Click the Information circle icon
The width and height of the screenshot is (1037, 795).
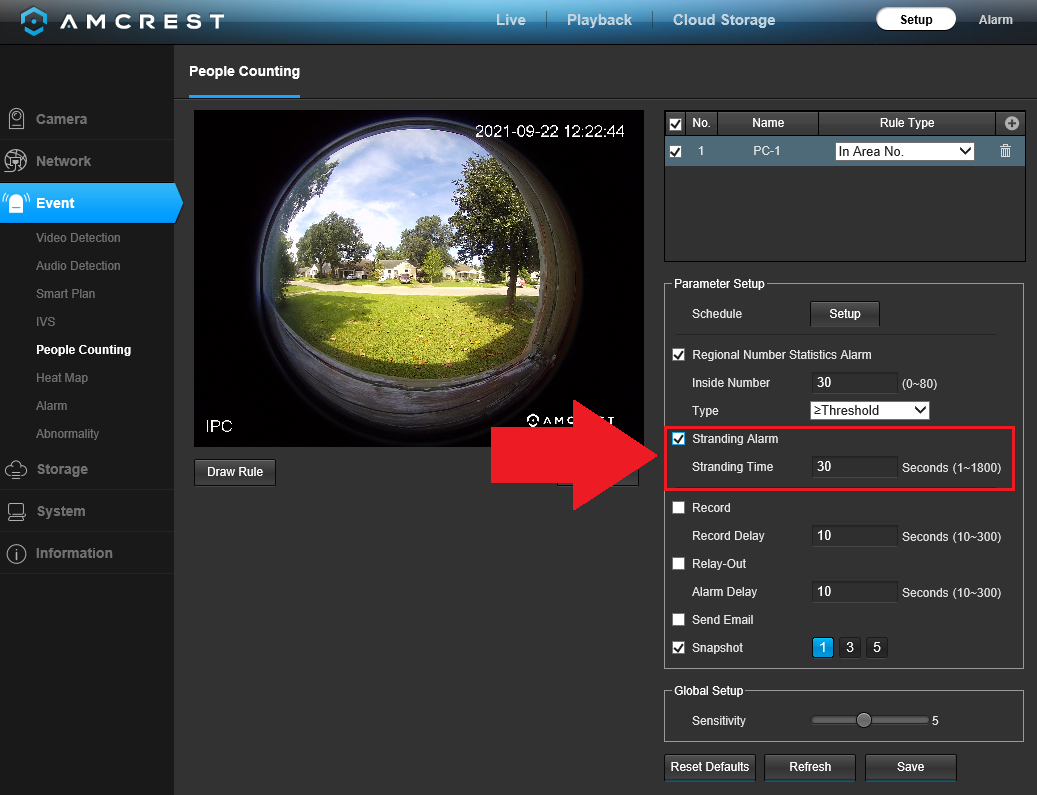coord(16,554)
